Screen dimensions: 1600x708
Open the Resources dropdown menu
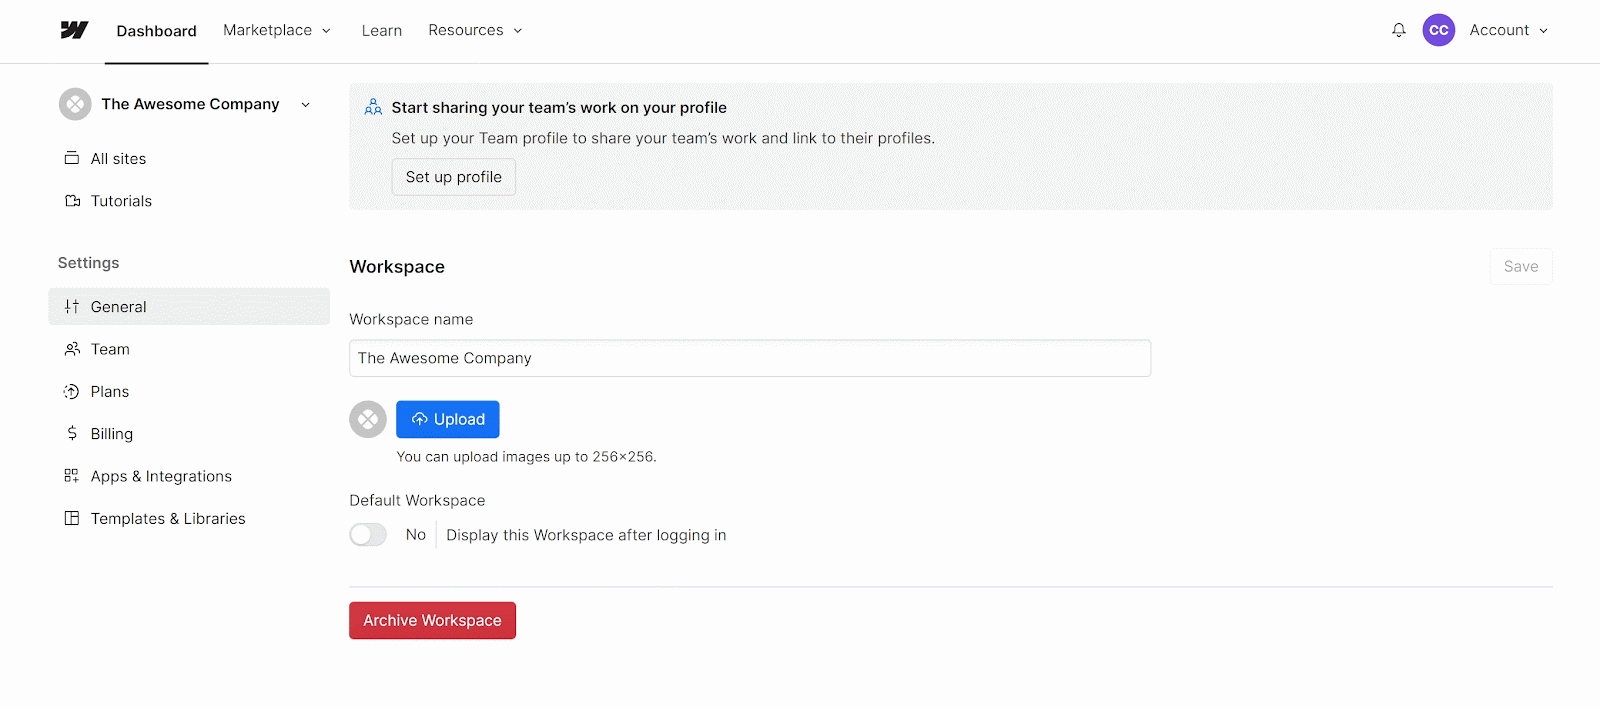click(x=474, y=30)
